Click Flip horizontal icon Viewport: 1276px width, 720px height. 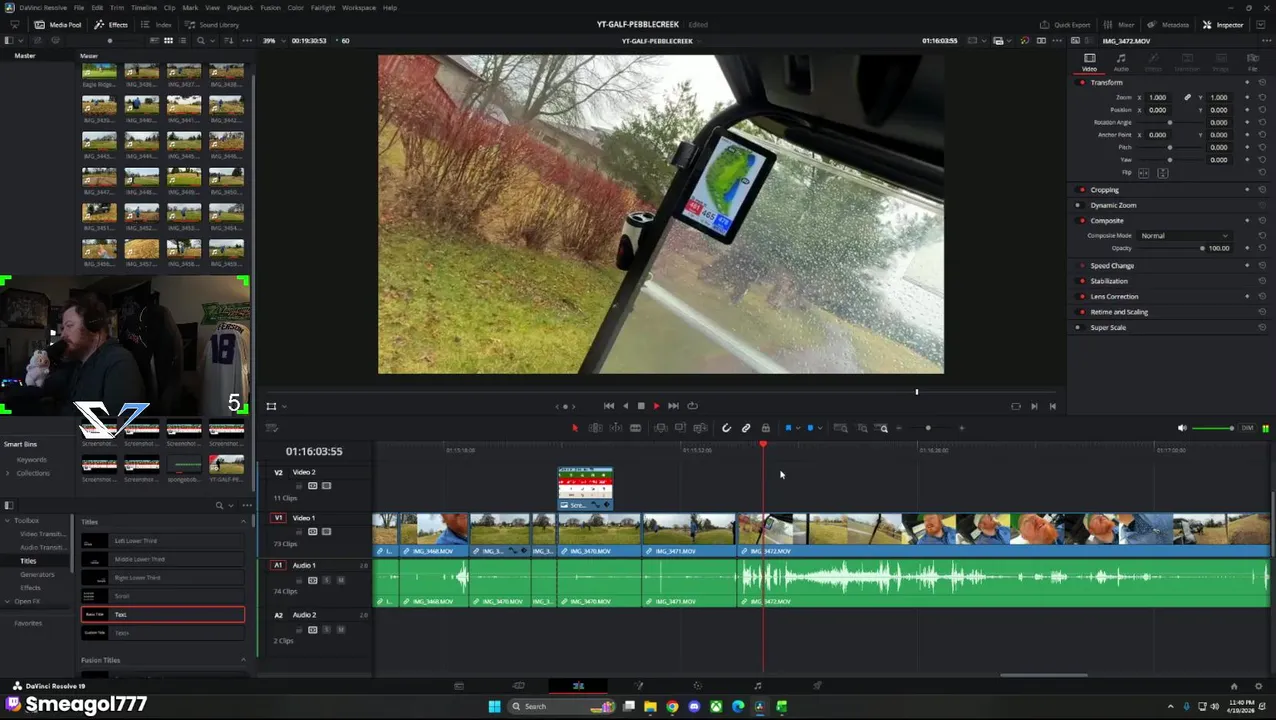point(1144,173)
